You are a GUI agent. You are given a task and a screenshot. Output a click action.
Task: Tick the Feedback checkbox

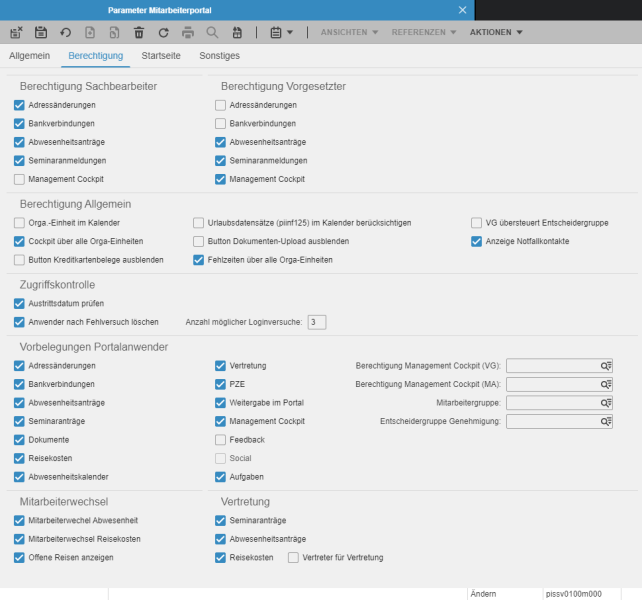point(220,439)
